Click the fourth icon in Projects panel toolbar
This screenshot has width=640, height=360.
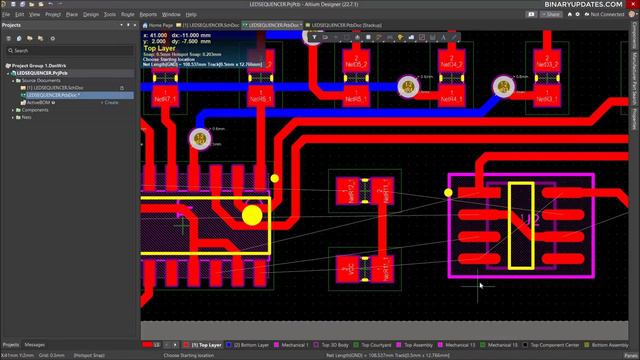tap(40, 38)
